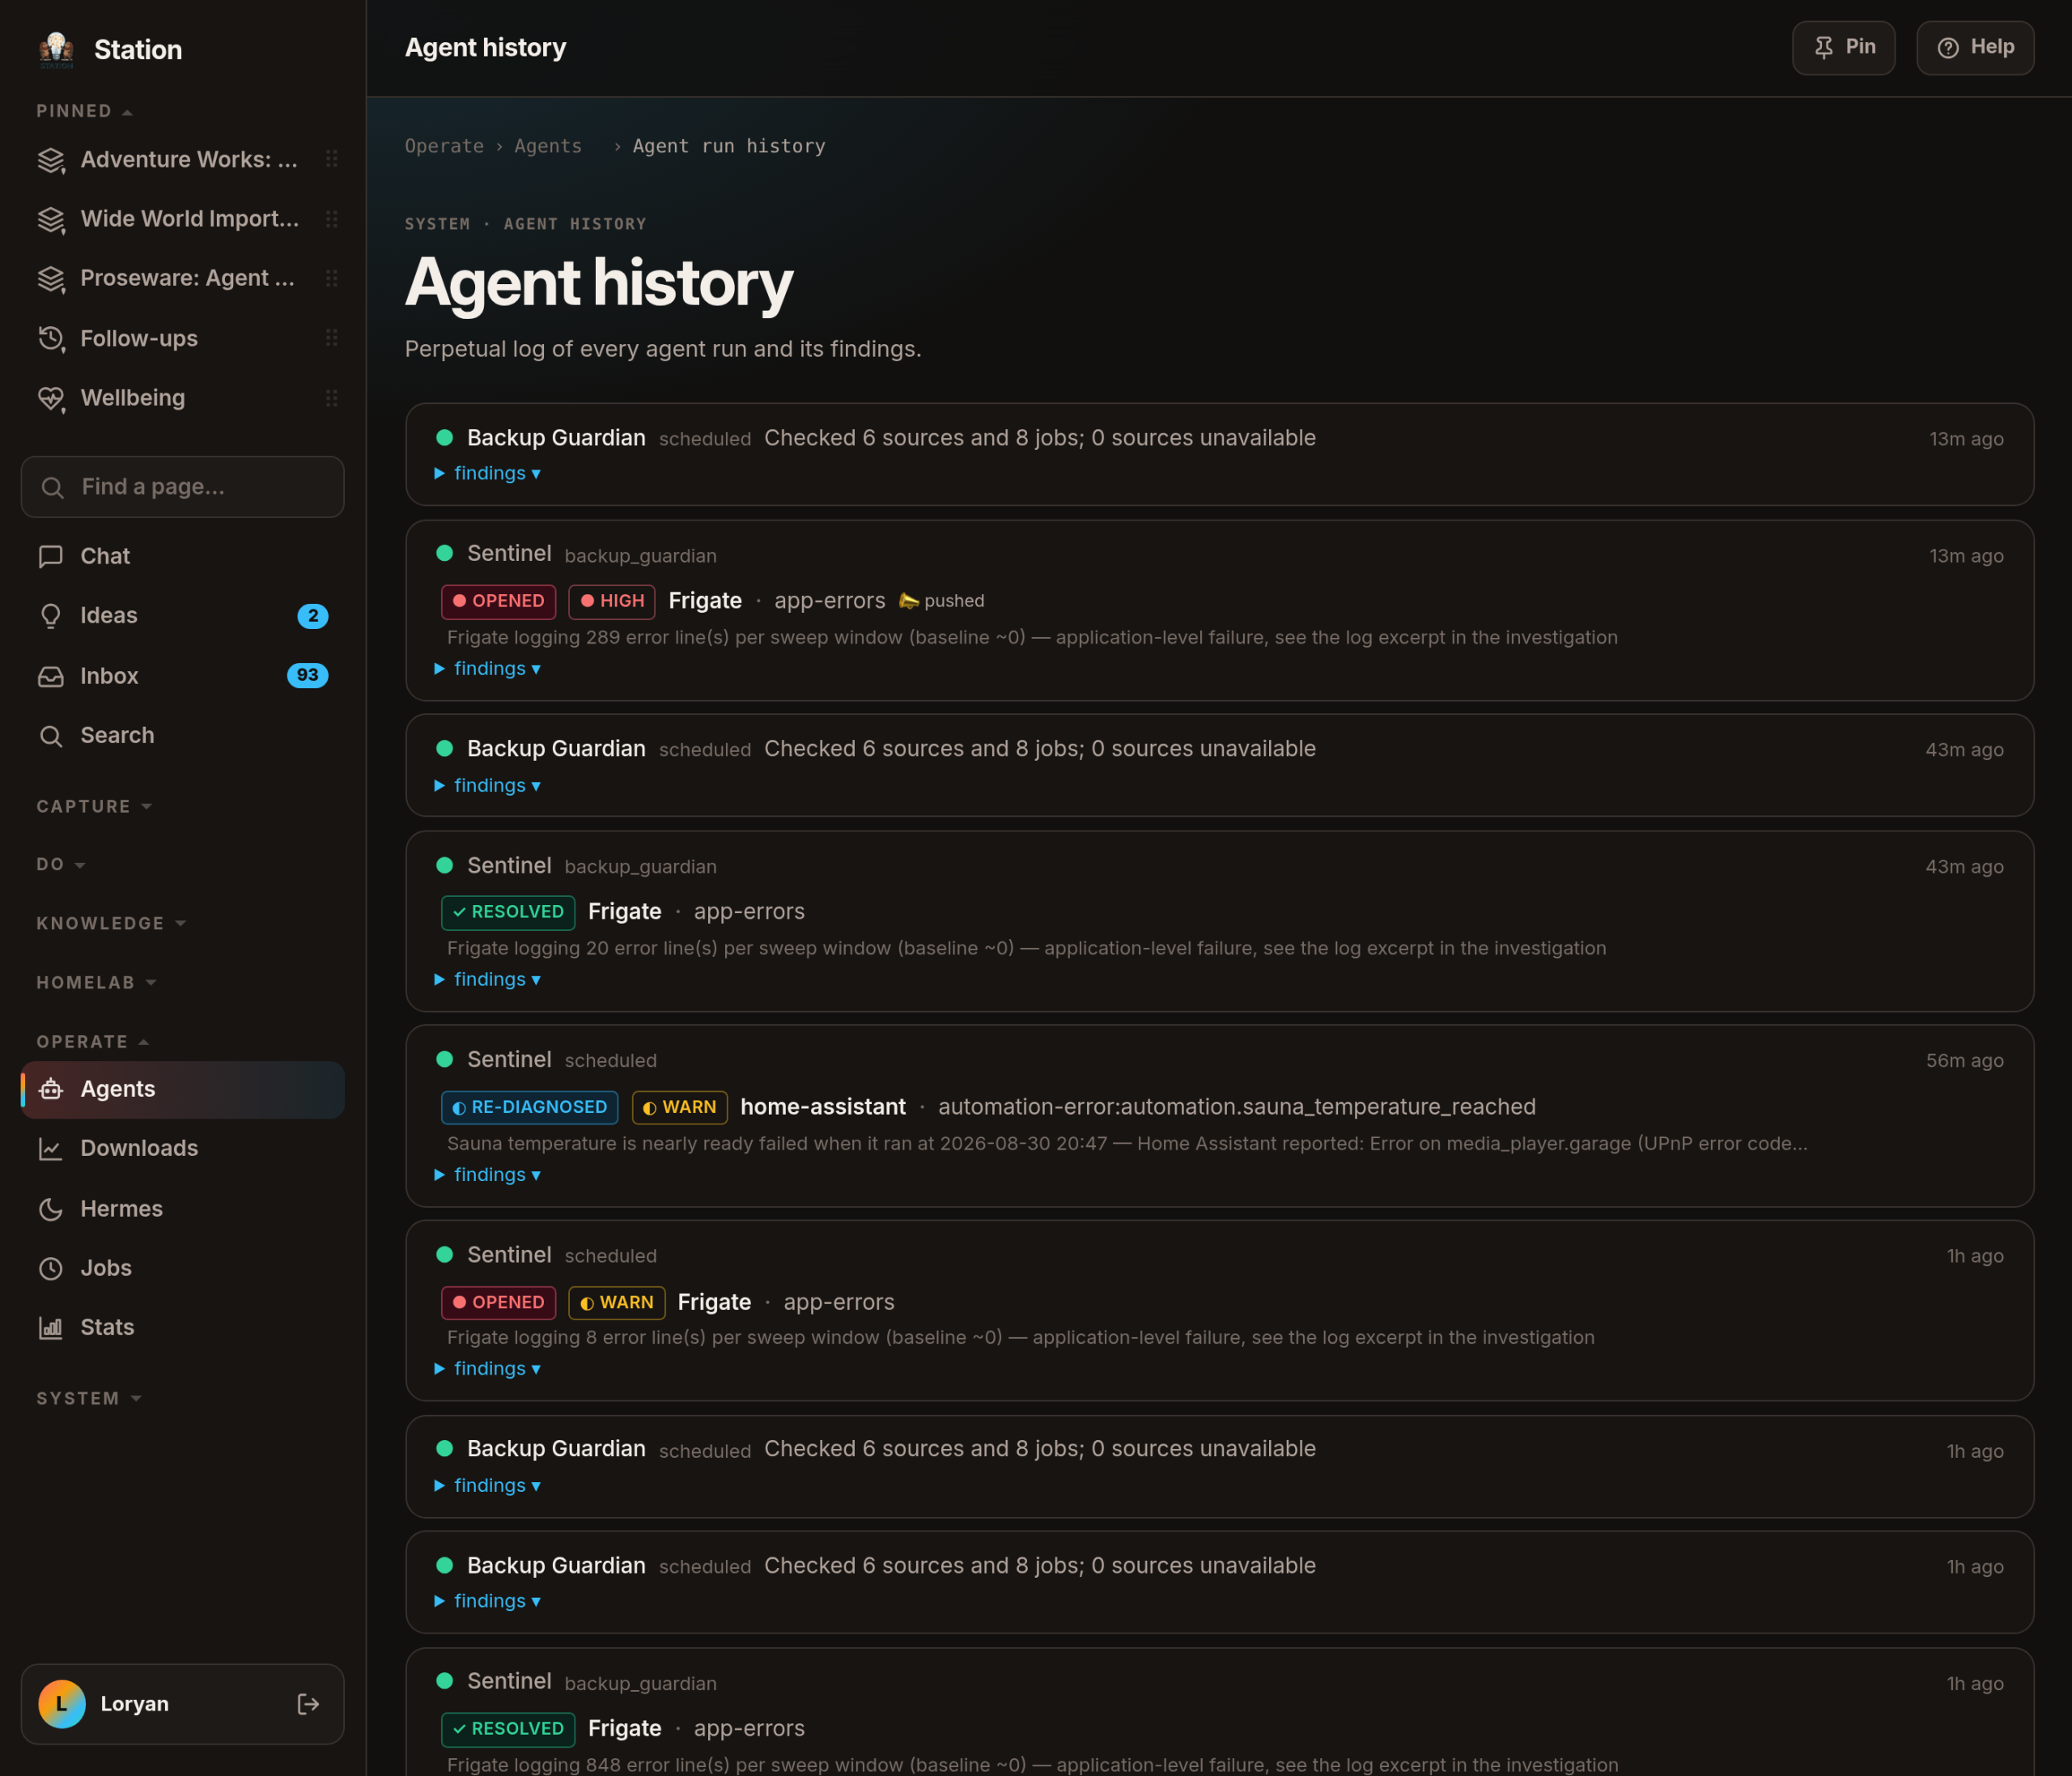This screenshot has width=2072, height=1776.
Task: Click the Pin button
Action: pyautogui.click(x=1843, y=47)
